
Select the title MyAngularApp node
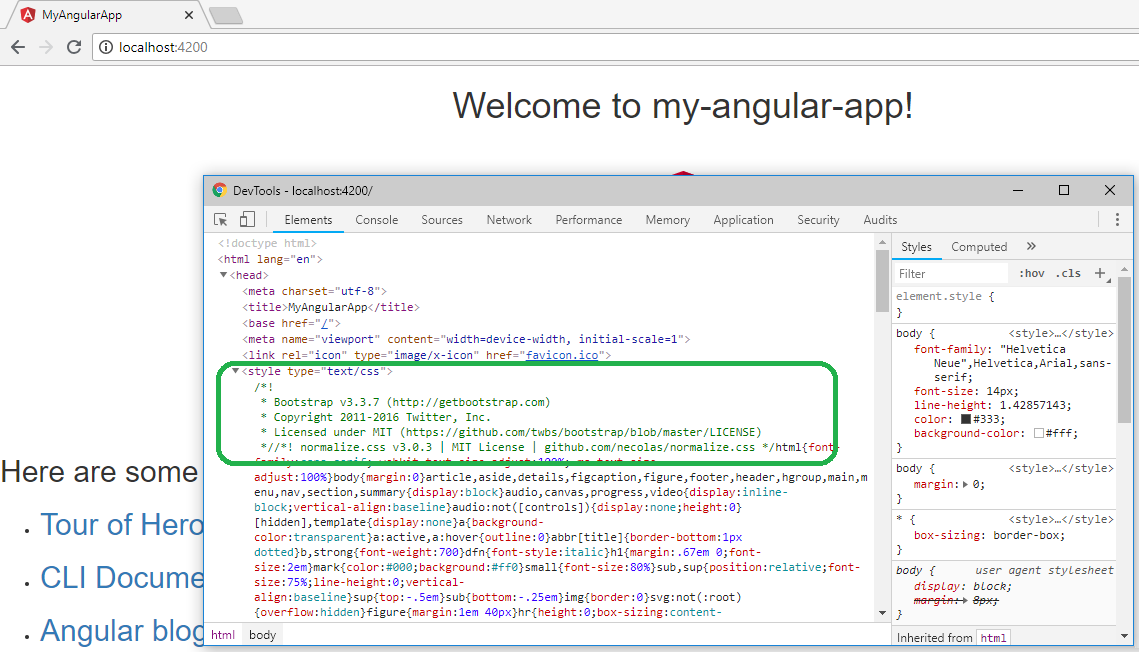click(331, 307)
